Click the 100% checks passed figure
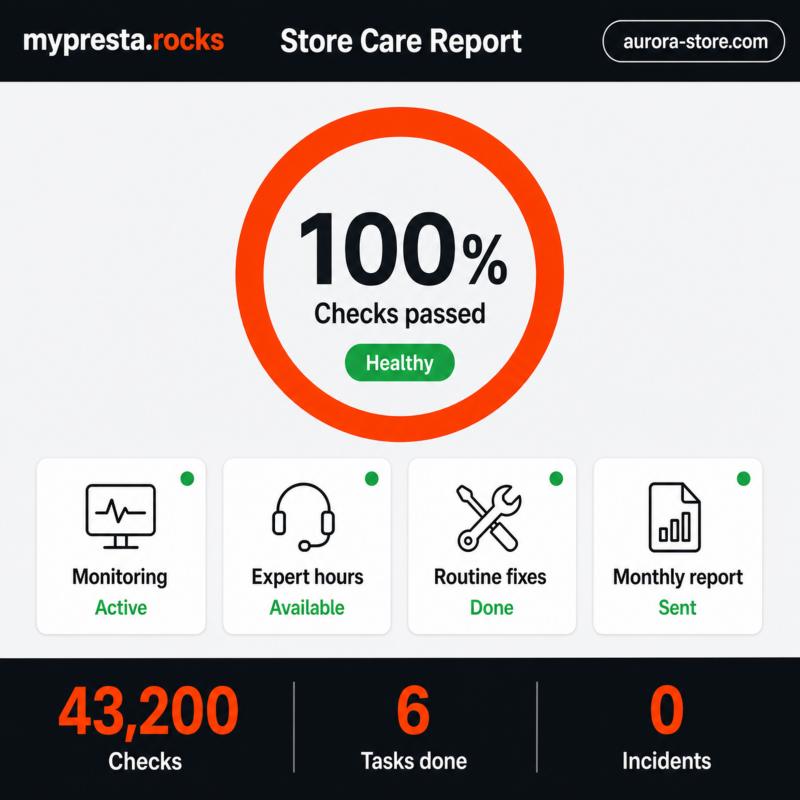 coord(403,249)
